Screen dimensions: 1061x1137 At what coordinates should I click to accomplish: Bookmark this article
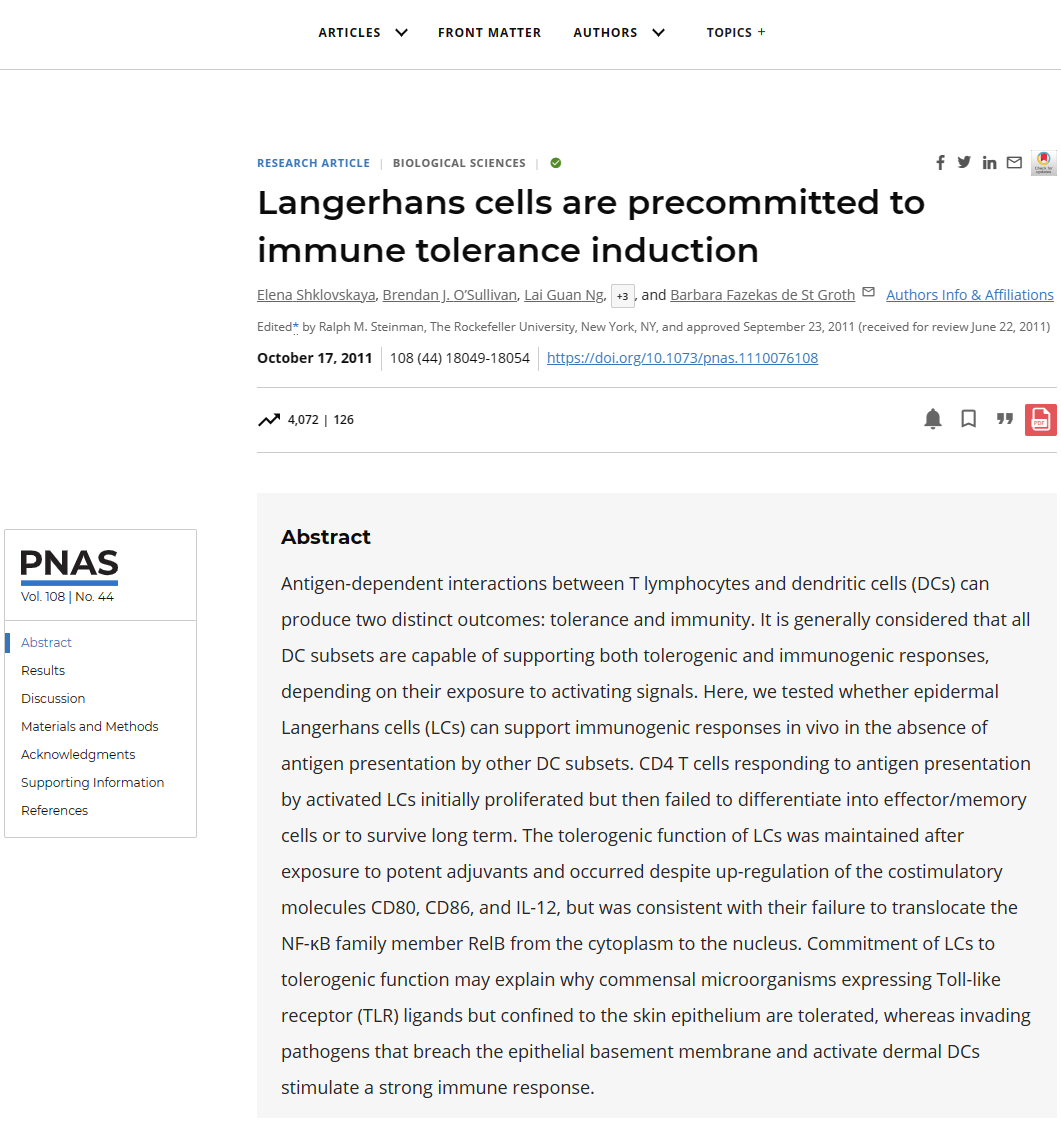[x=968, y=419]
